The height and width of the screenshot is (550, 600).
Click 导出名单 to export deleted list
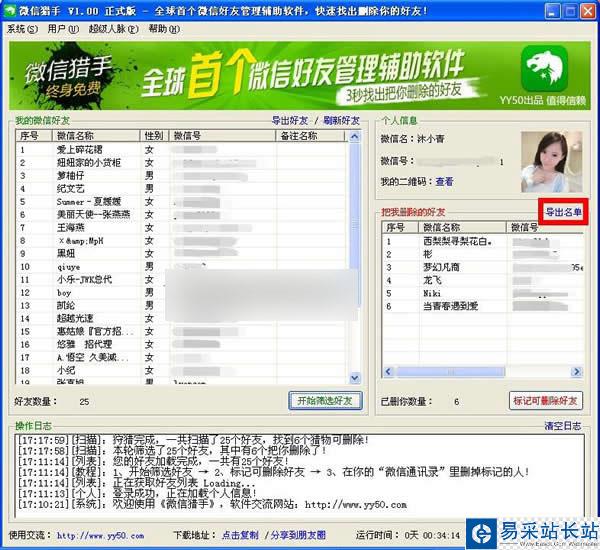[x=563, y=212]
